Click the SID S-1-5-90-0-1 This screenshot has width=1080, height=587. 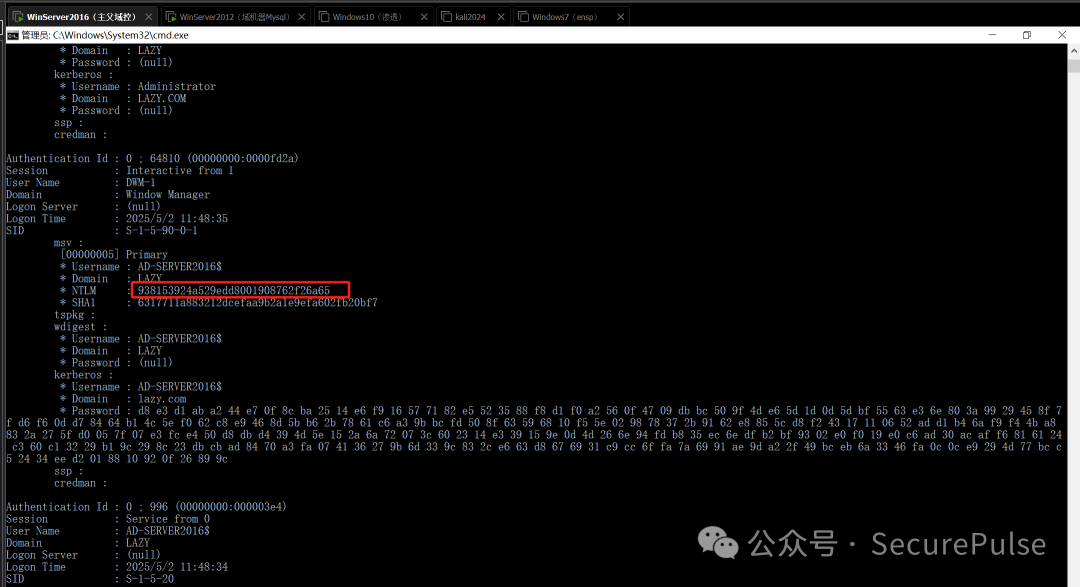pos(162,230)
